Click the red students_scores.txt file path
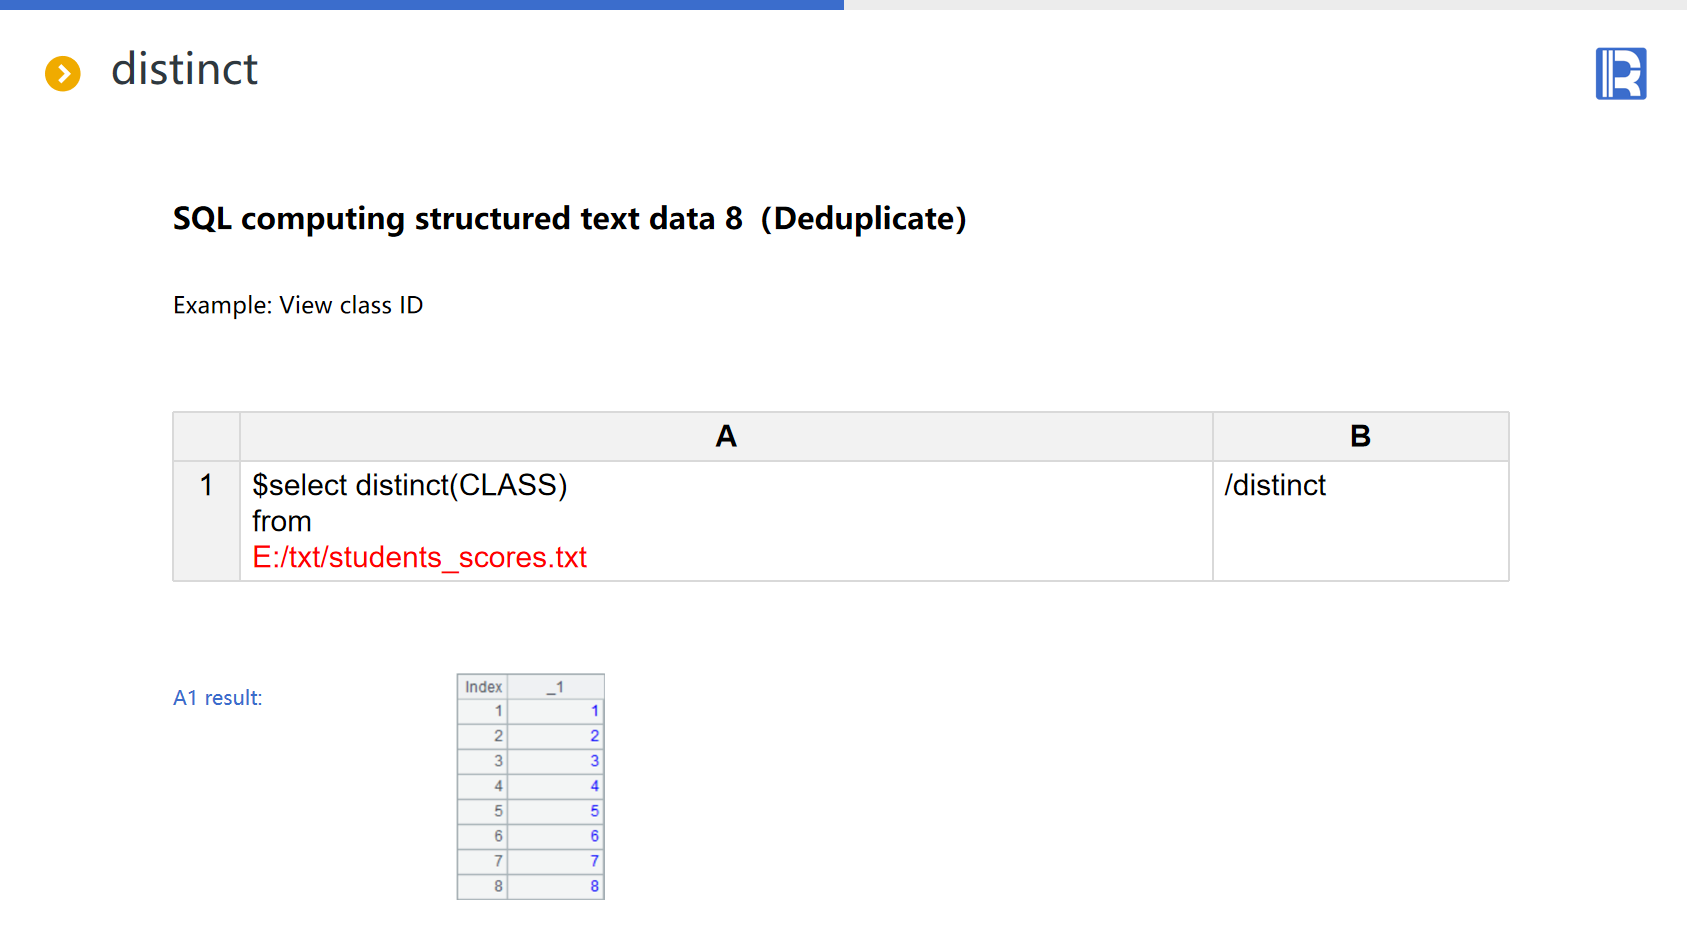This screenshot has width=1687, height=949. coord(419,557)
